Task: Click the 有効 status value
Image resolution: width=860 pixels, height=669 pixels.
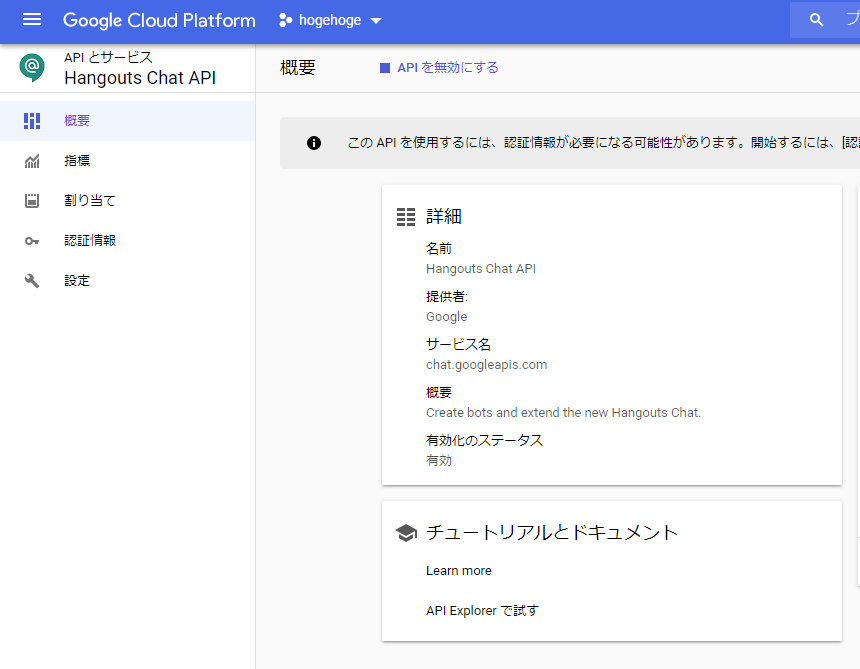Action: click(439, 461)
